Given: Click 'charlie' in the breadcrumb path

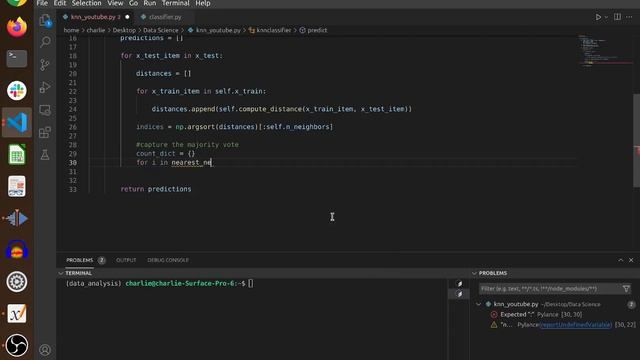Looking at the screenshot, I should 96,30.
